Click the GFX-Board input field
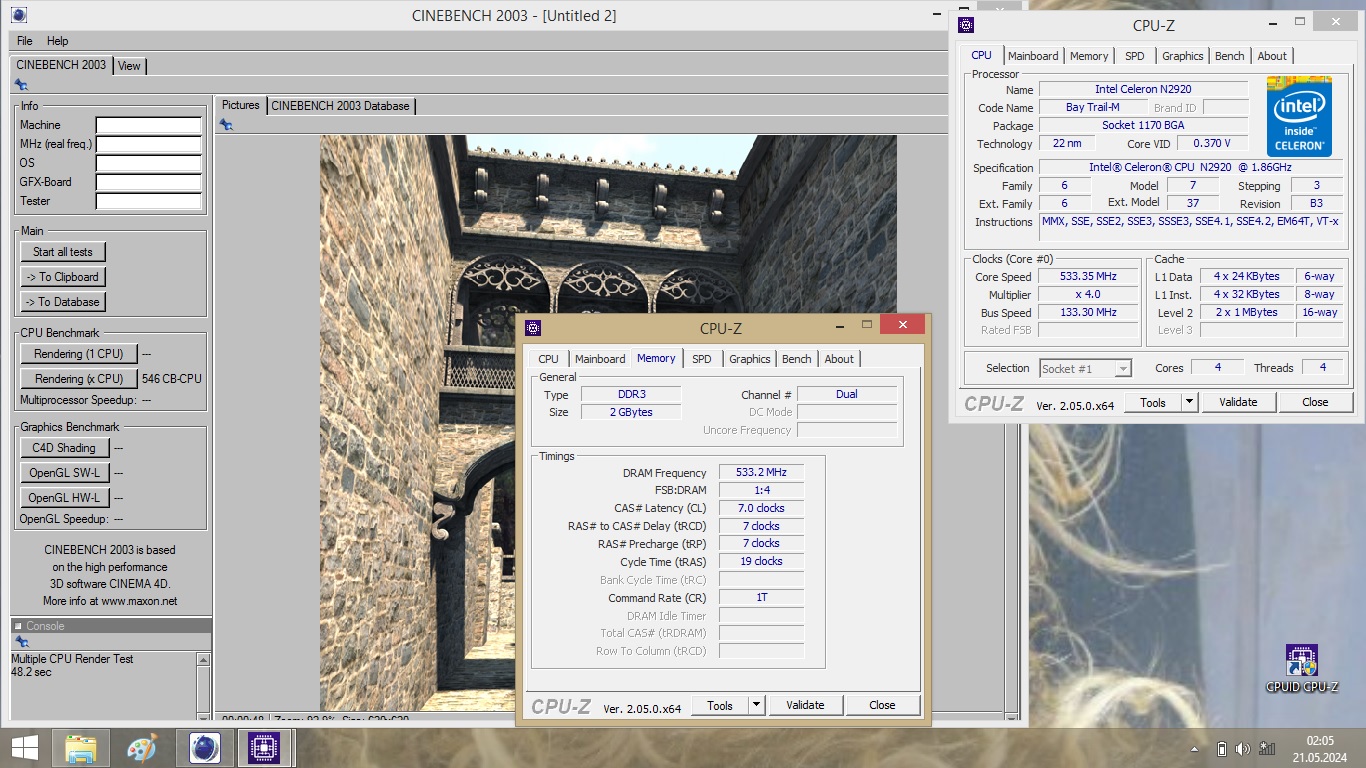The height and width of the screenshot is (768, 1366). (x=148, y=183)
